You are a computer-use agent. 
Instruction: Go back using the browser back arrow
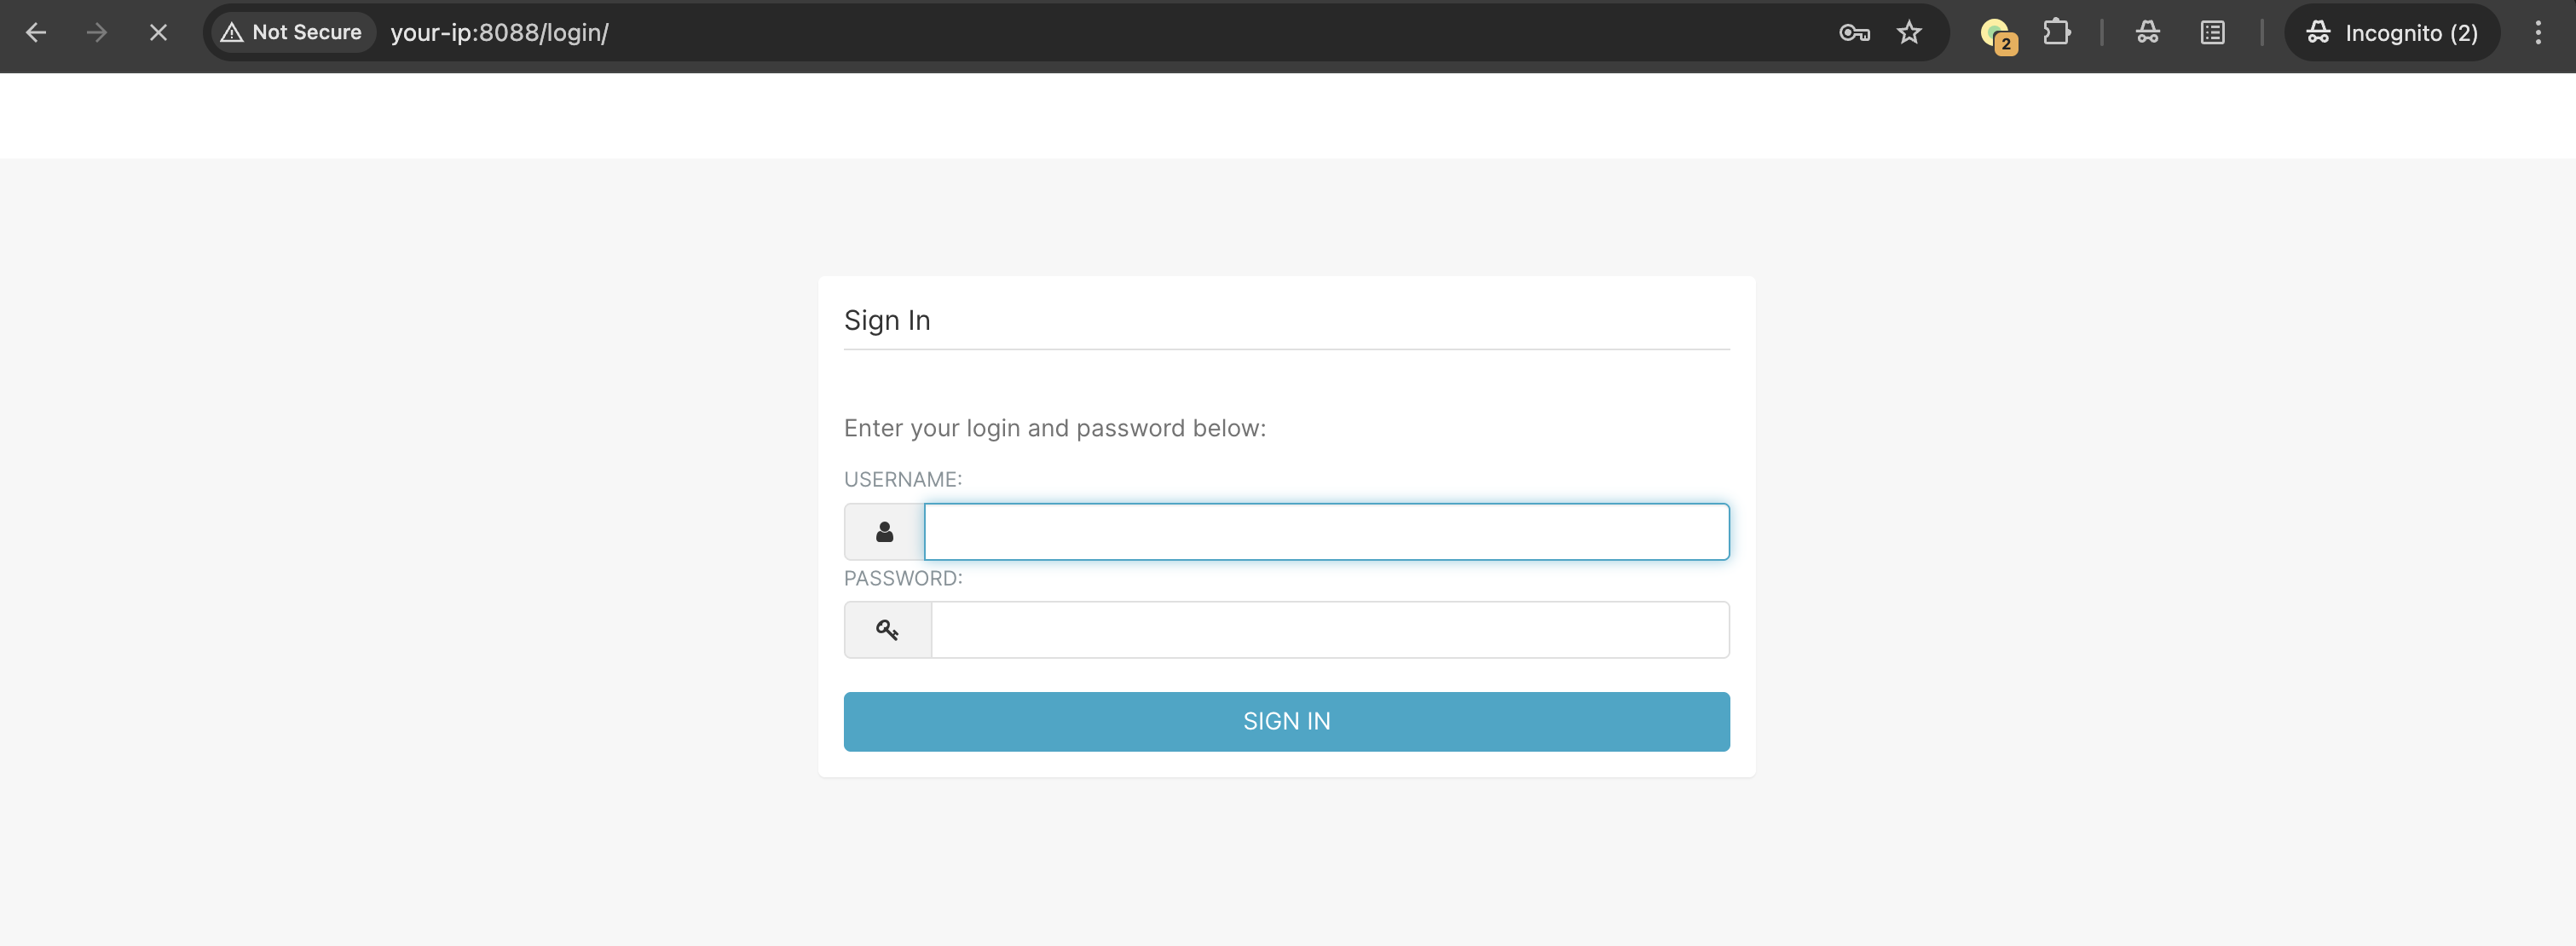coord(36,33)
